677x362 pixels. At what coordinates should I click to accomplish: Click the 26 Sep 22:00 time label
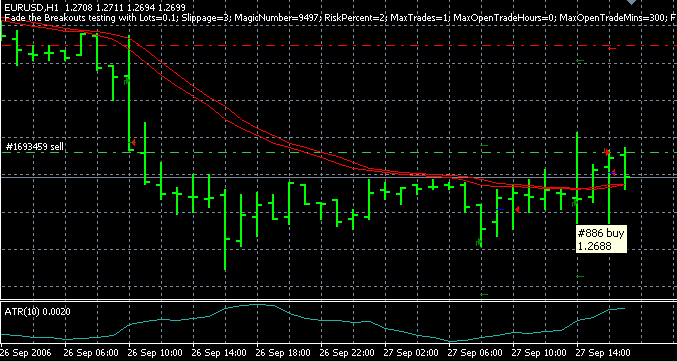point(347,352)
